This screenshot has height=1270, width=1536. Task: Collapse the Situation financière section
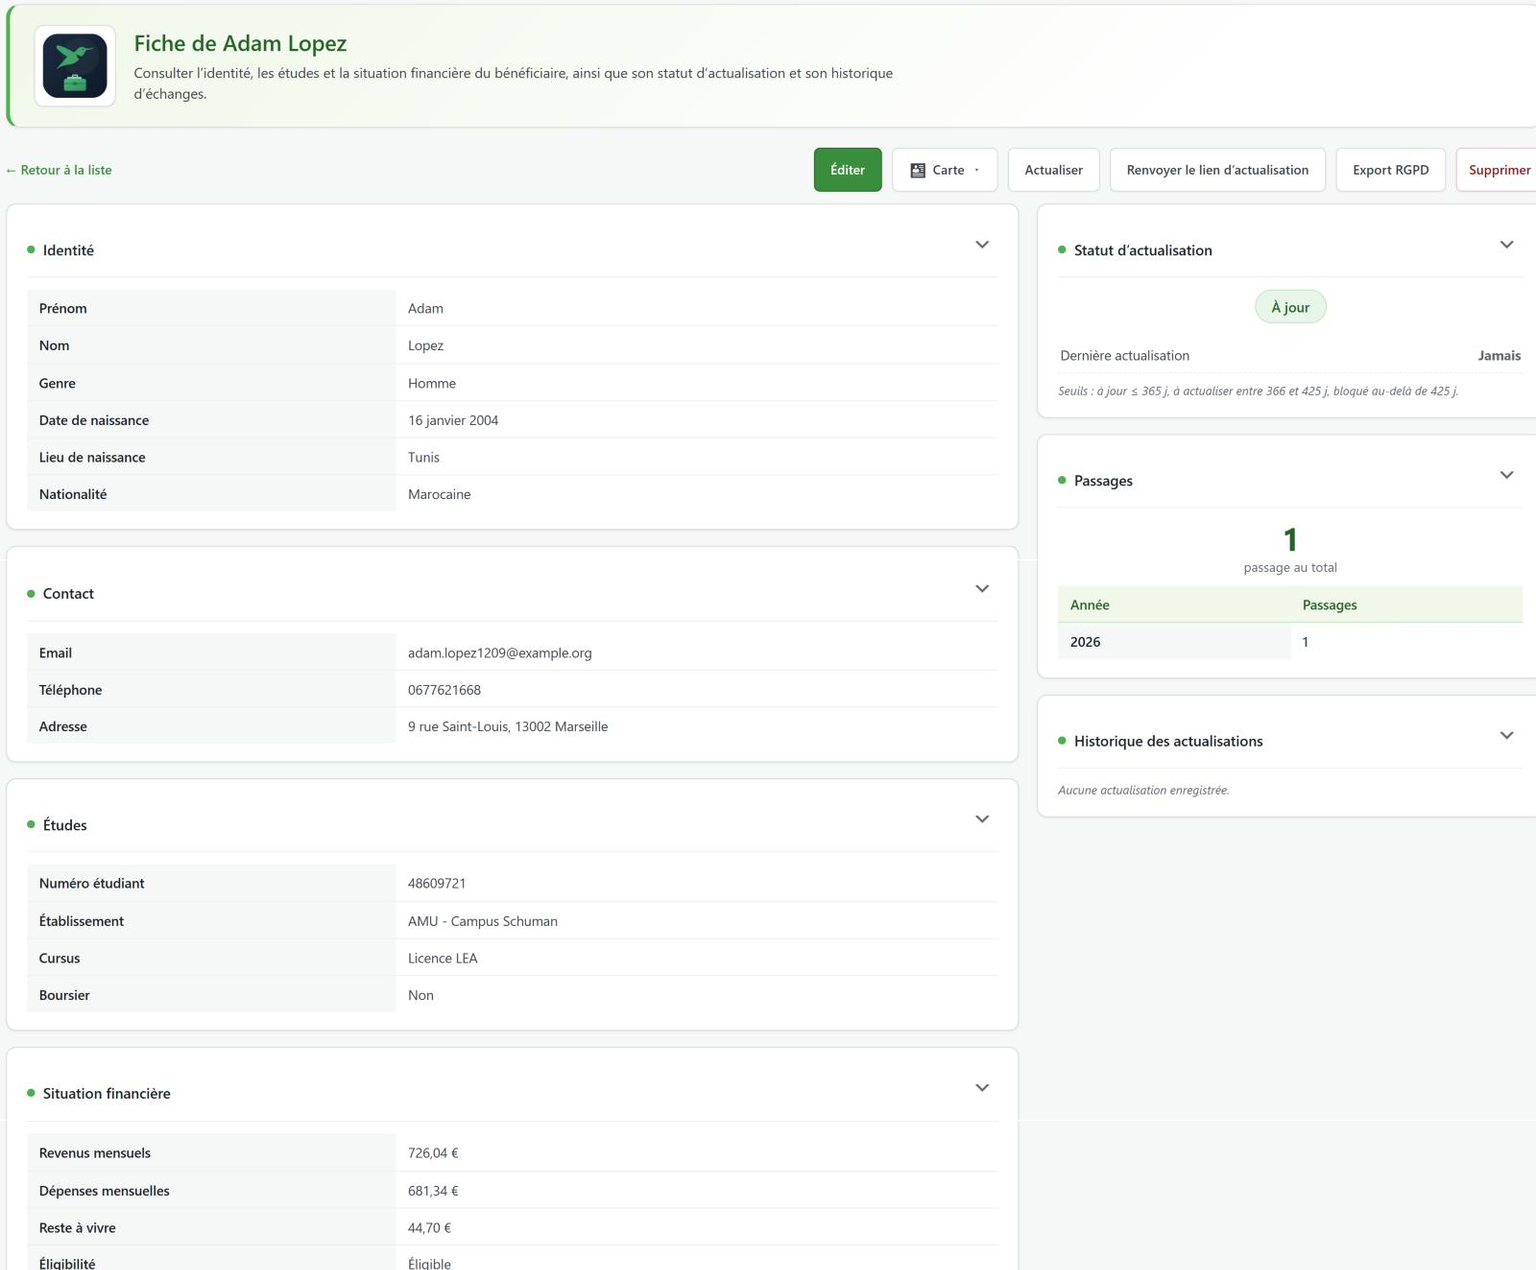point(982,1088)
